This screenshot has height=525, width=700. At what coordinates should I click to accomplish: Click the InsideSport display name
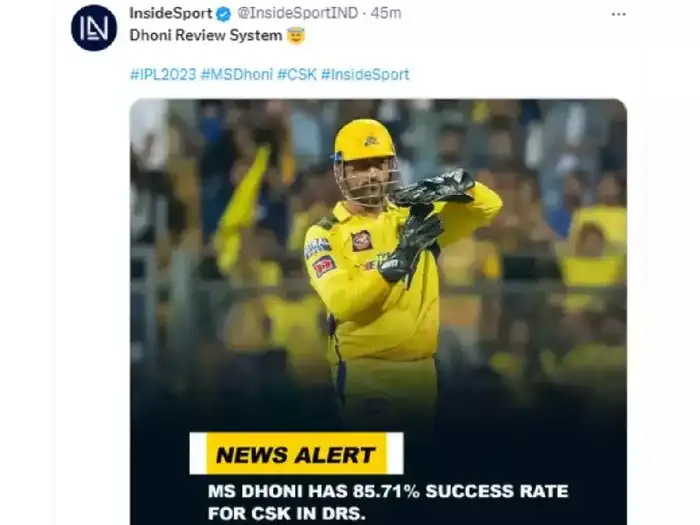pos(170,14)
